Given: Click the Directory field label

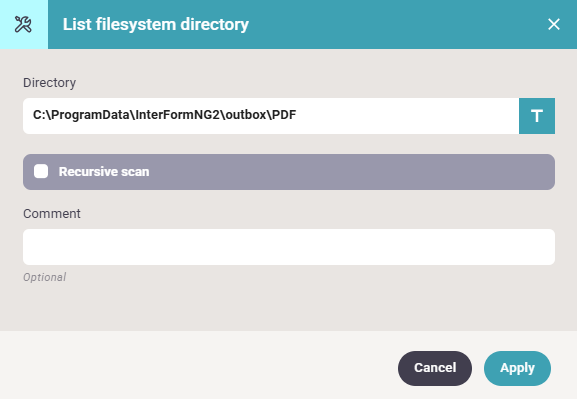Looking at the screenshot, I should pyautogui.click(x=50, y=83).
